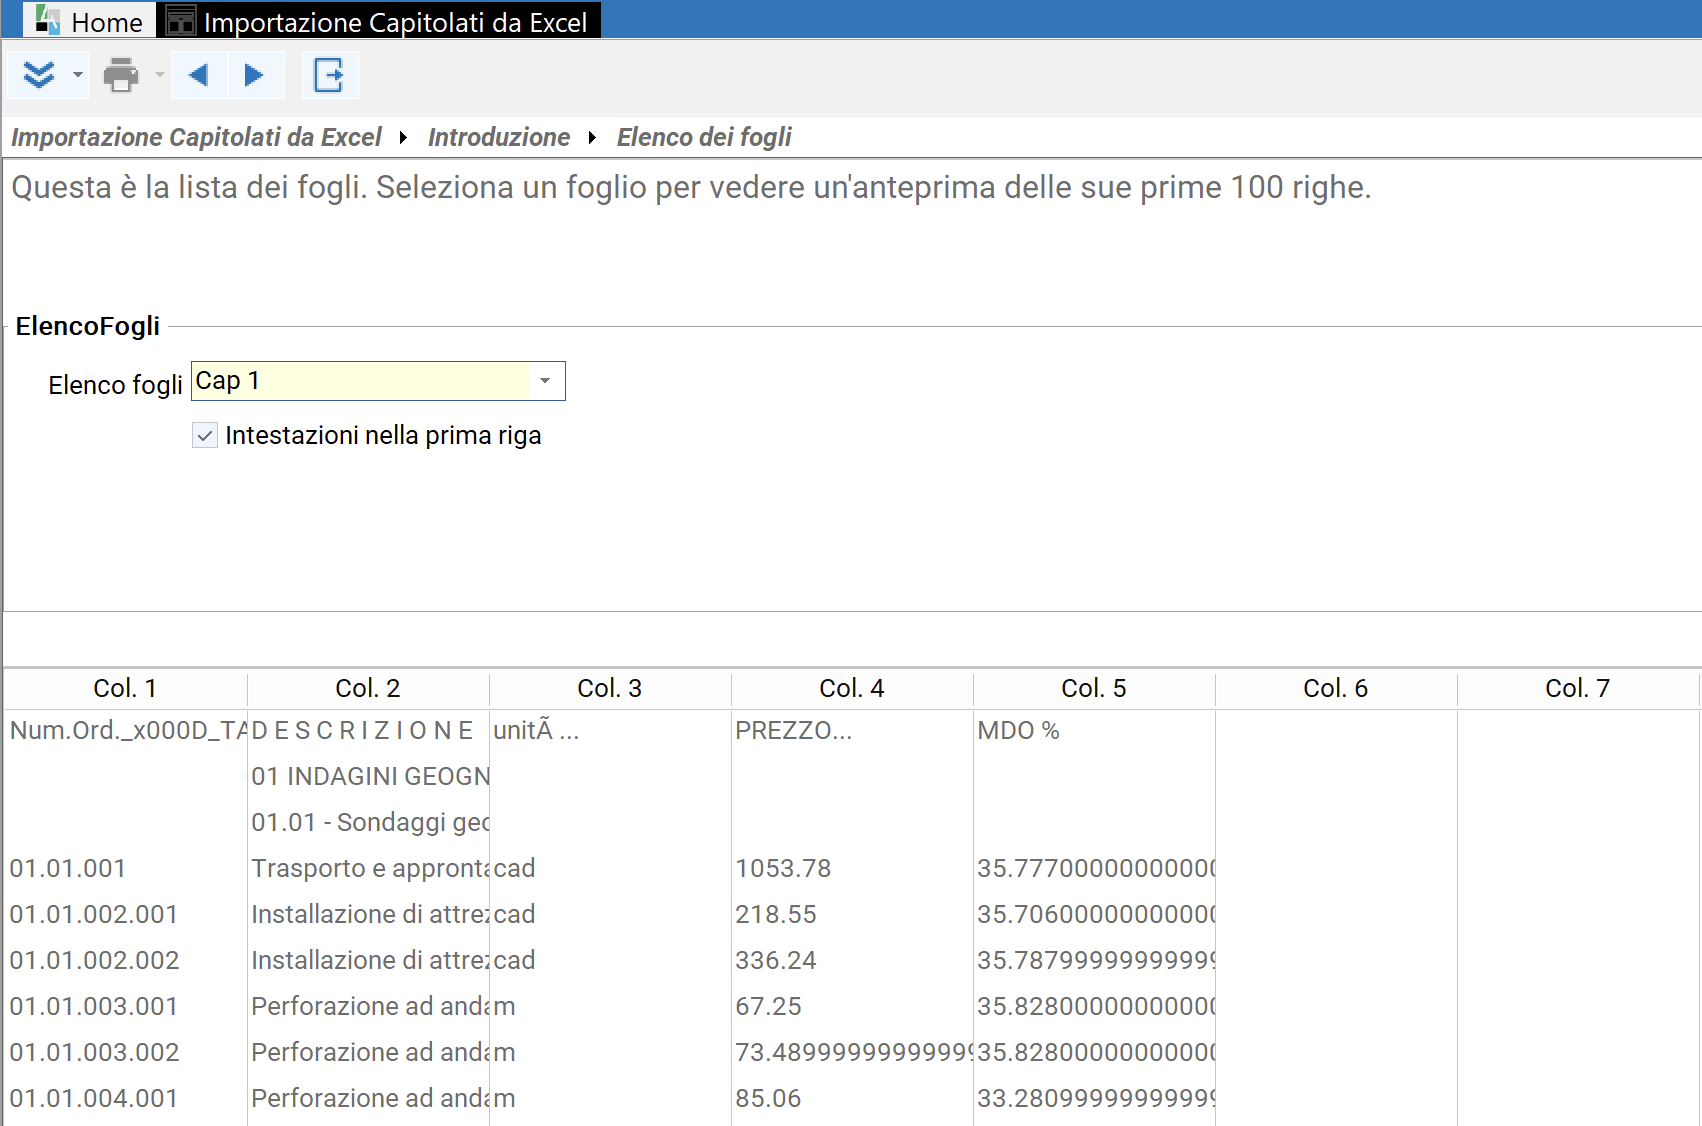Select cell 01.01.003.001

click(x=126, y=1006)
